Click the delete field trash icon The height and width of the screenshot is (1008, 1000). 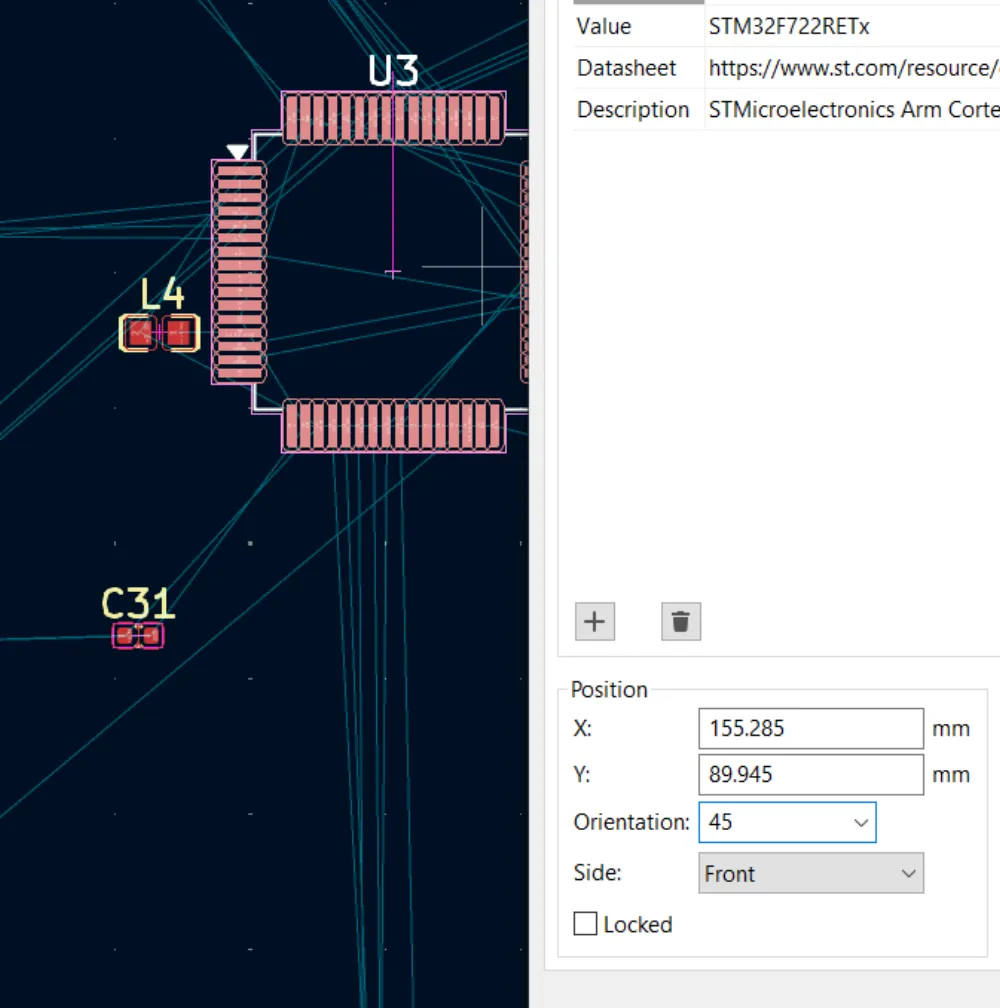point(681,621)
